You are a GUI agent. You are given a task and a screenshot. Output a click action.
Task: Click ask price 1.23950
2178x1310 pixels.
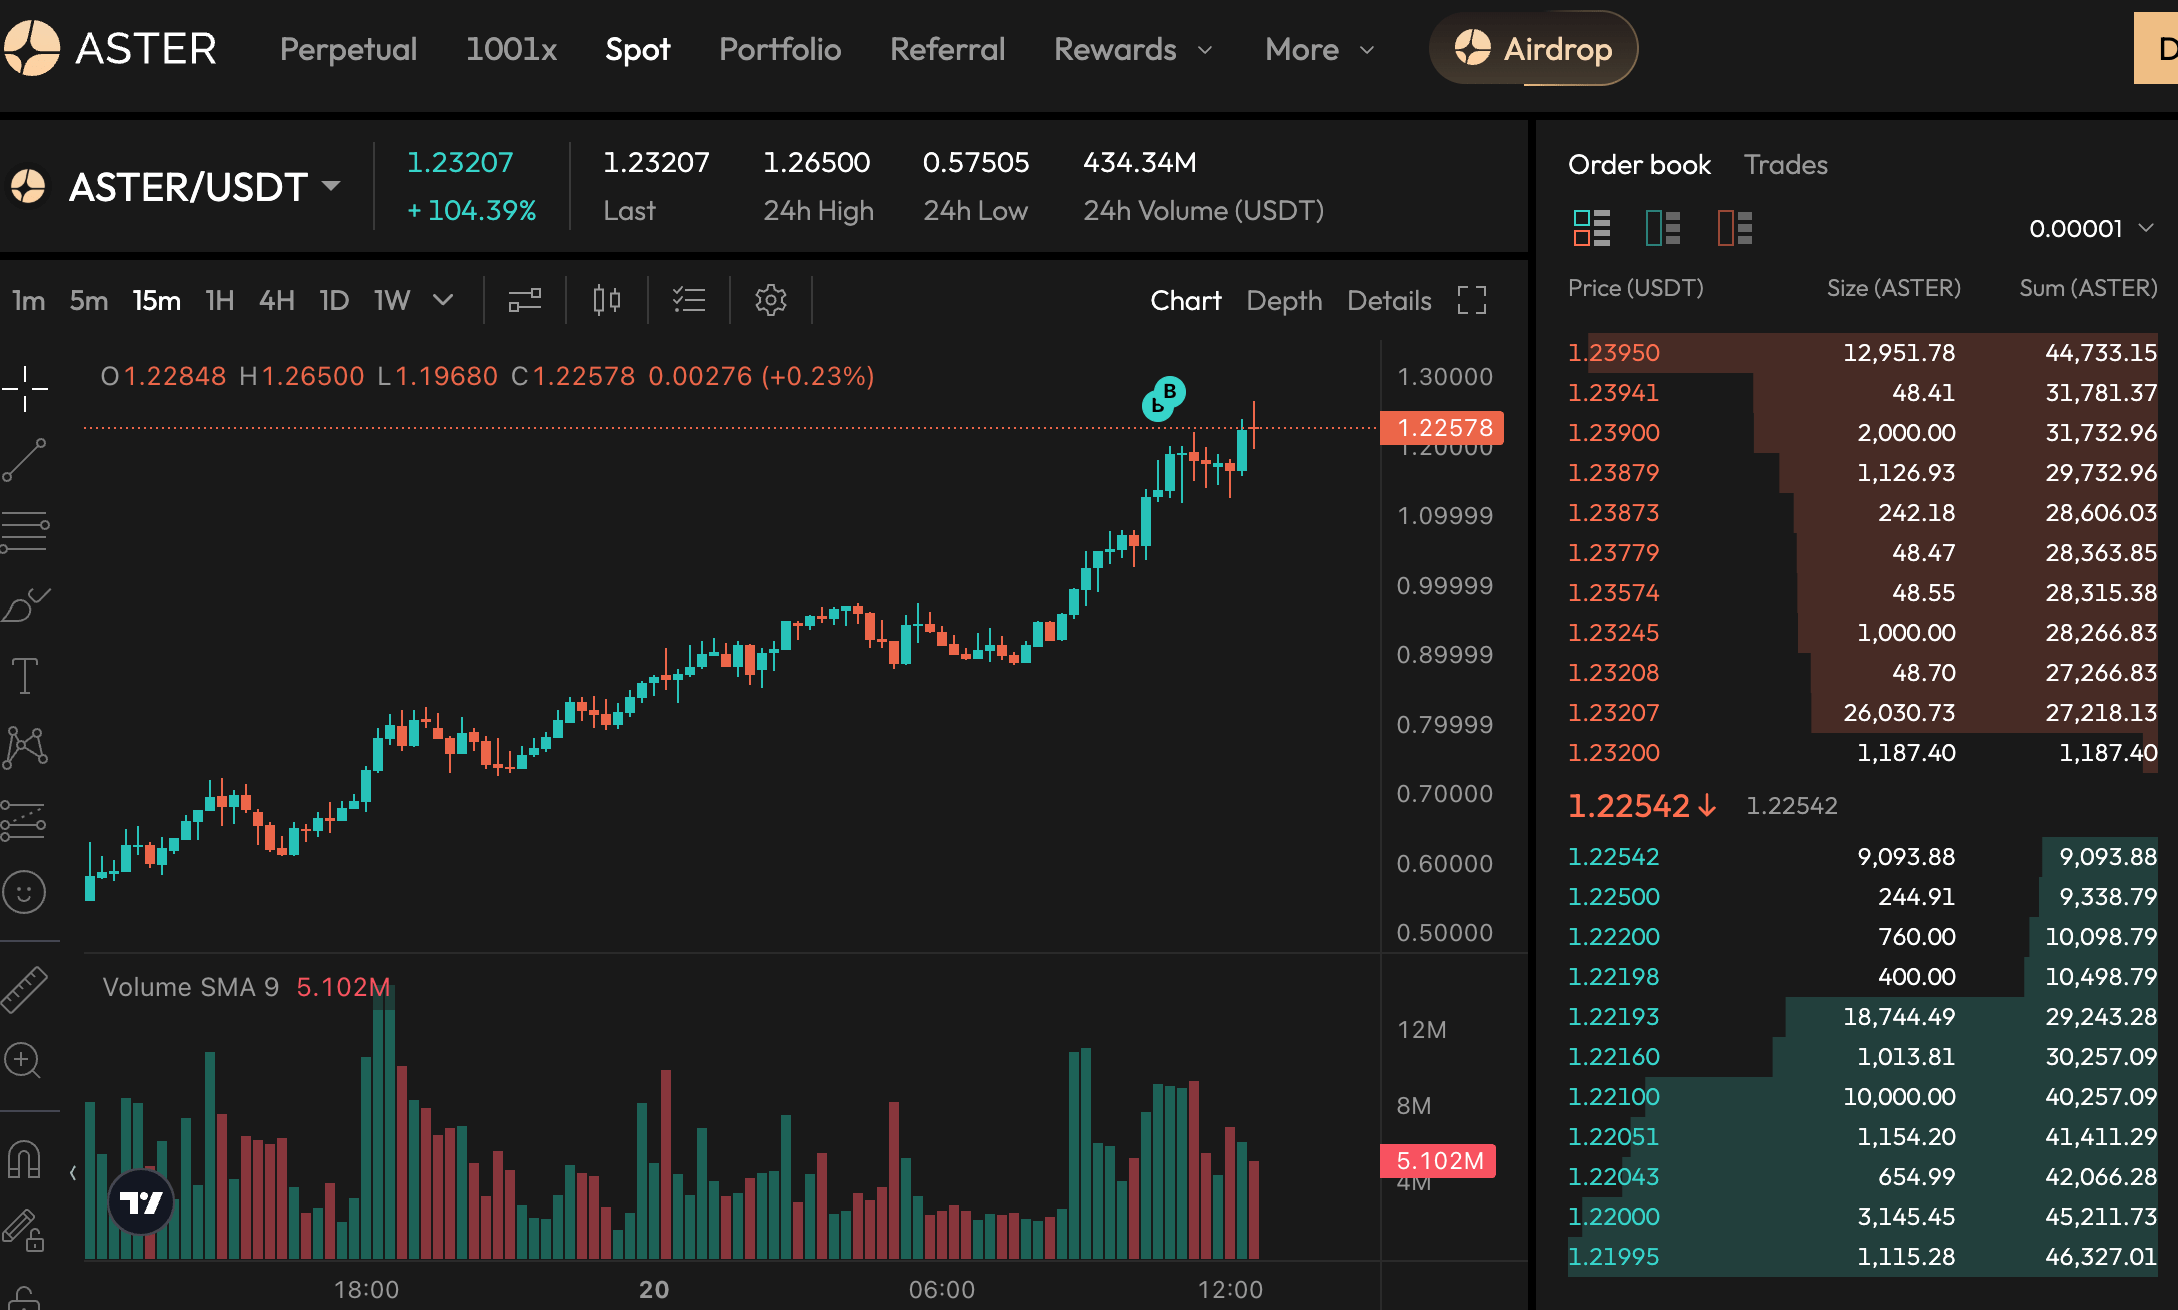[1614, 352]
